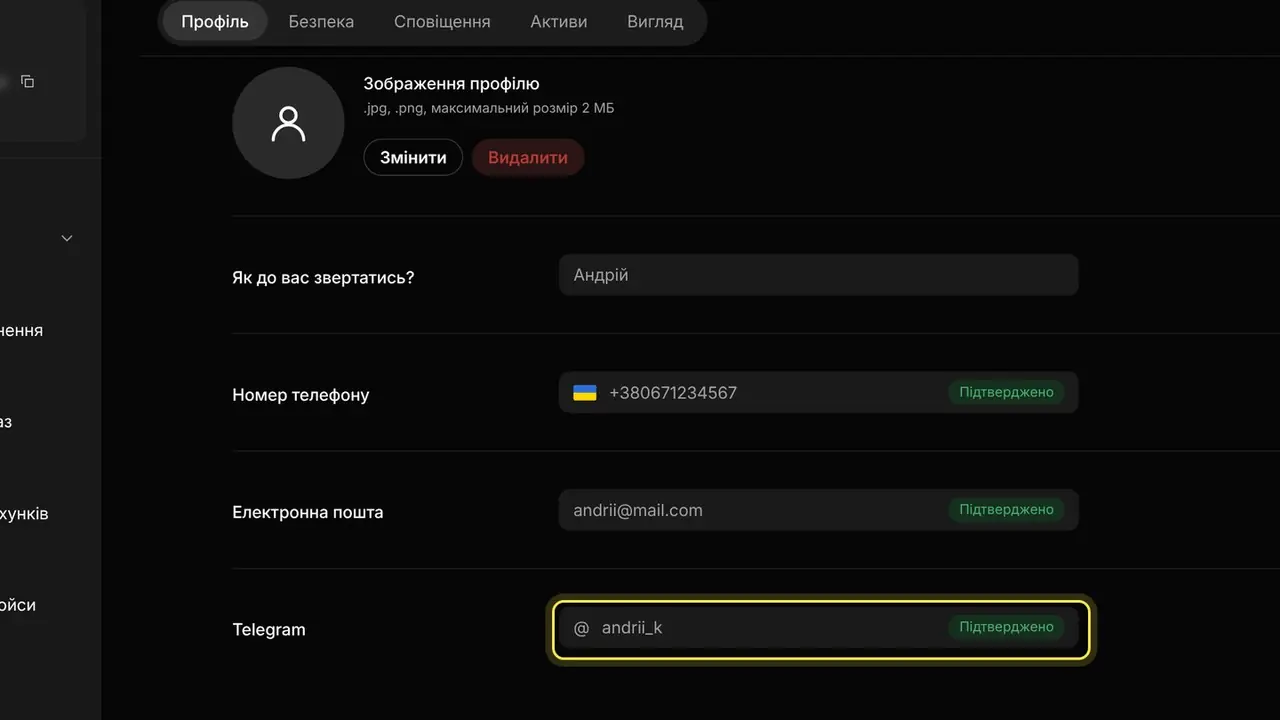The image size is (1280, 720).
Task: Click Підтверджено badge in phone number row
Action: [1006, 392]
